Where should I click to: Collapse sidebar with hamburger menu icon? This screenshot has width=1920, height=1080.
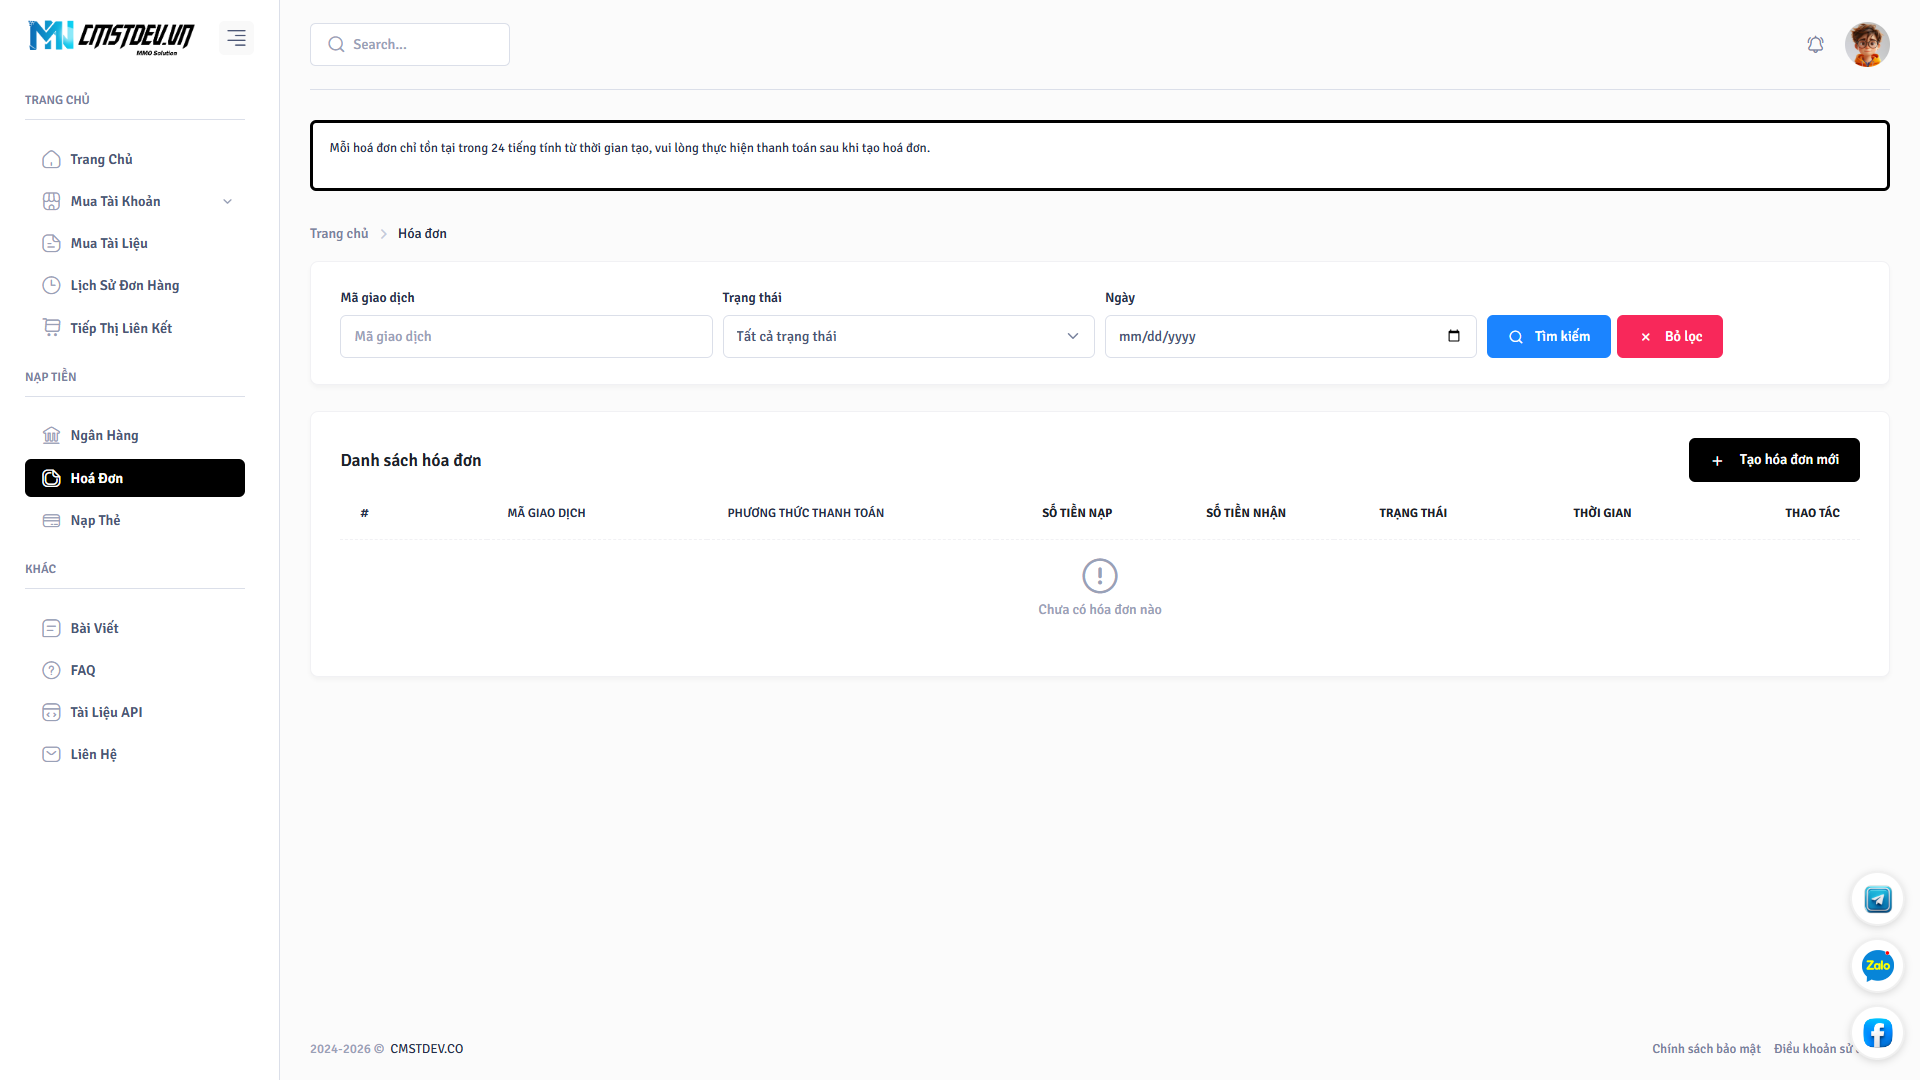pos(236,38)
